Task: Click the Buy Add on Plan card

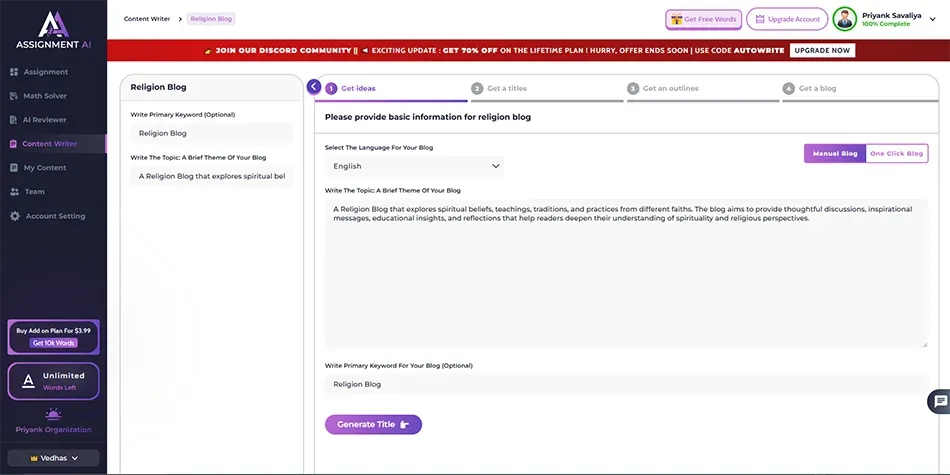Action: [53, 337]
